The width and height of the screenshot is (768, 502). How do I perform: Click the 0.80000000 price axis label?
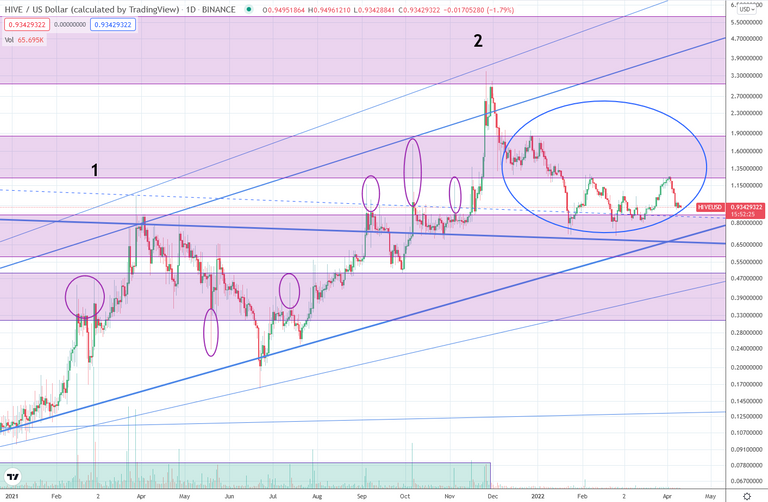(746, 223)
